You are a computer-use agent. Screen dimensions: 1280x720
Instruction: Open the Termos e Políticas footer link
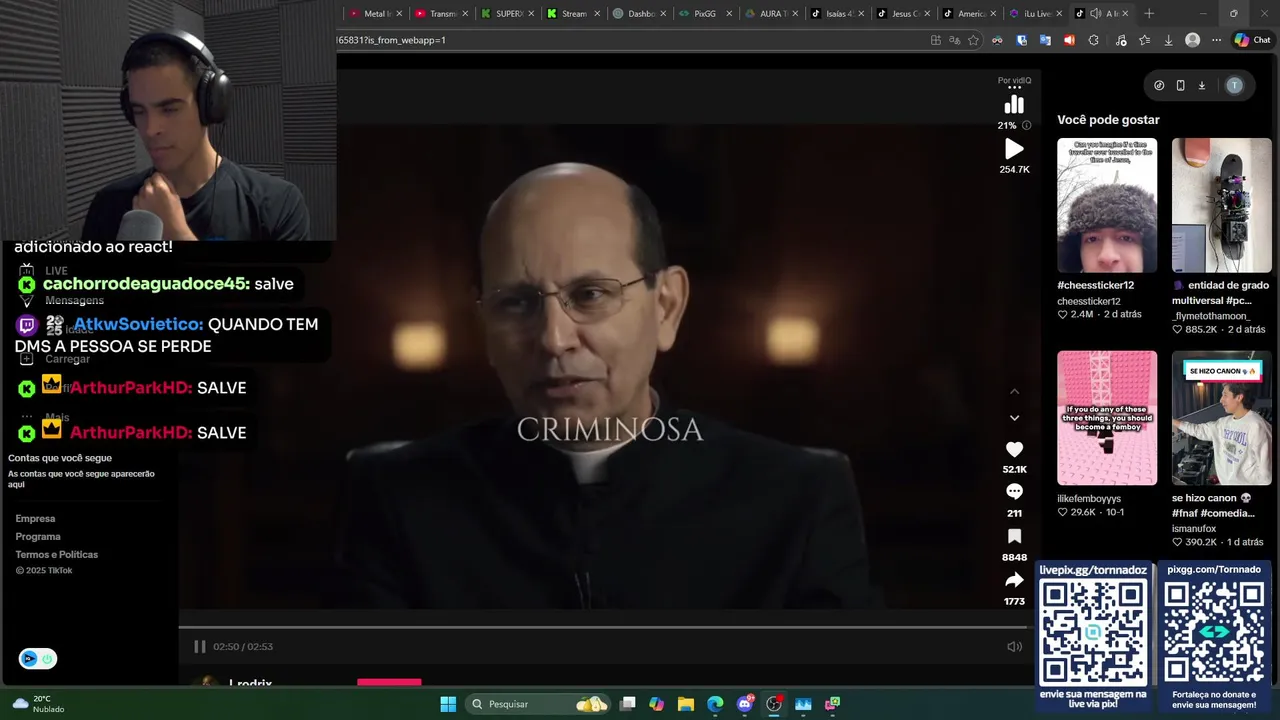pyautogui.click(x=57, y=555)
